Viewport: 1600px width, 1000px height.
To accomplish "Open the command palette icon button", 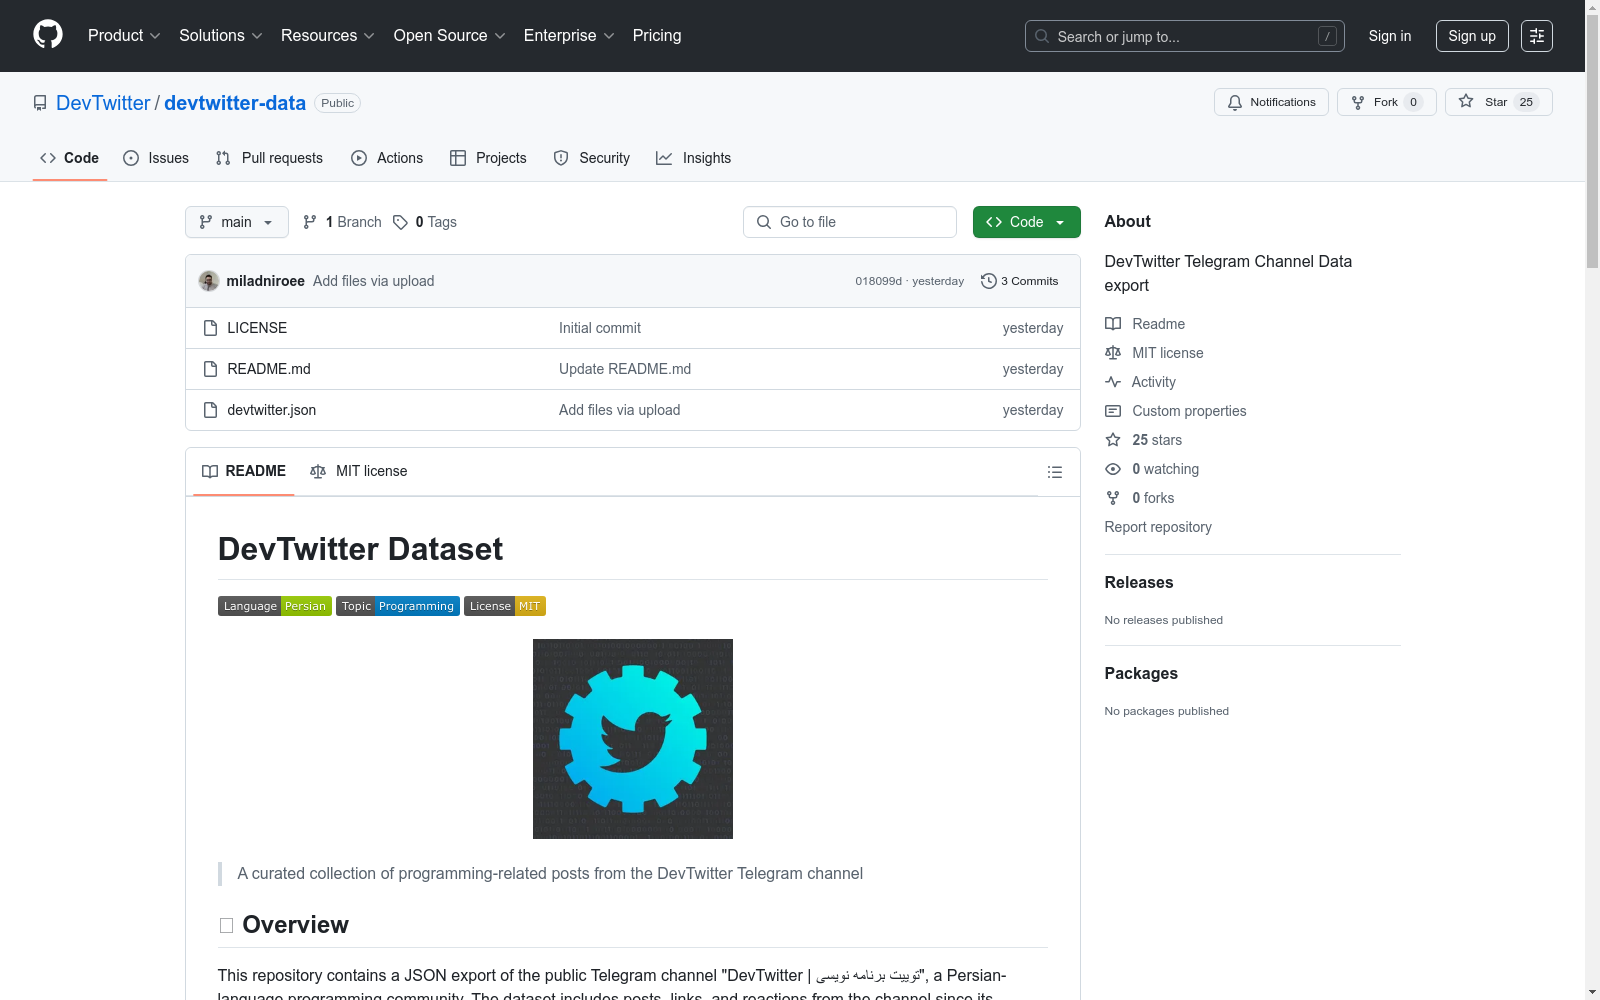I will (x=1537, y=36).
